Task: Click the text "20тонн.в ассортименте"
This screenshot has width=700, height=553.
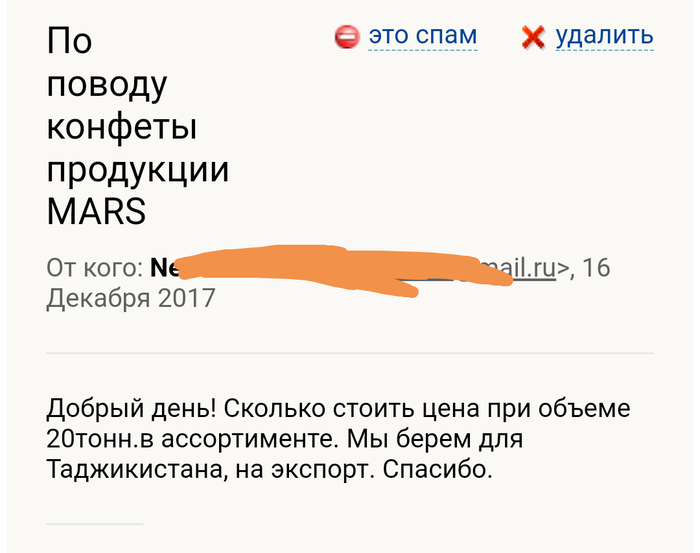Action: coord(178,439)
